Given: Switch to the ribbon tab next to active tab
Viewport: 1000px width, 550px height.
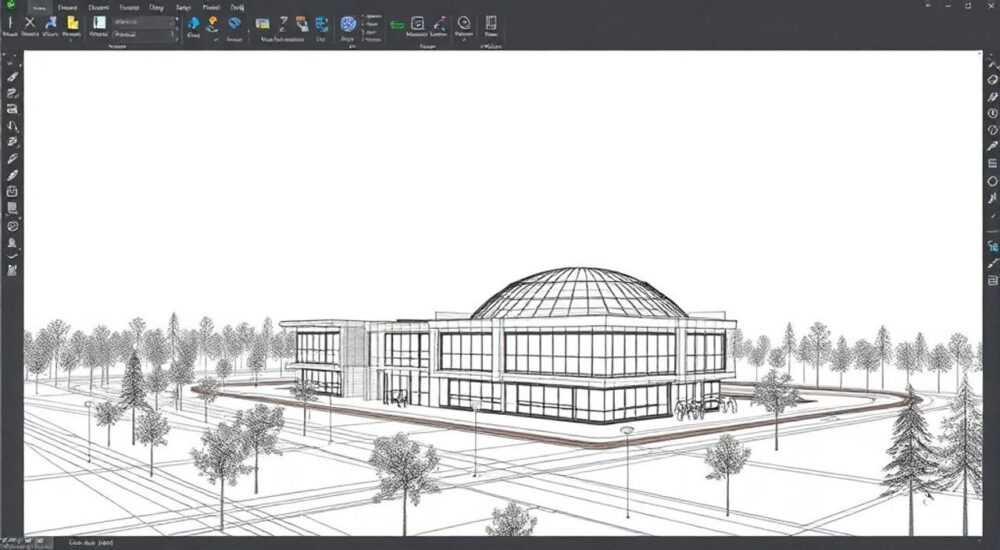Looking at the screenshot, I should 67,8.
